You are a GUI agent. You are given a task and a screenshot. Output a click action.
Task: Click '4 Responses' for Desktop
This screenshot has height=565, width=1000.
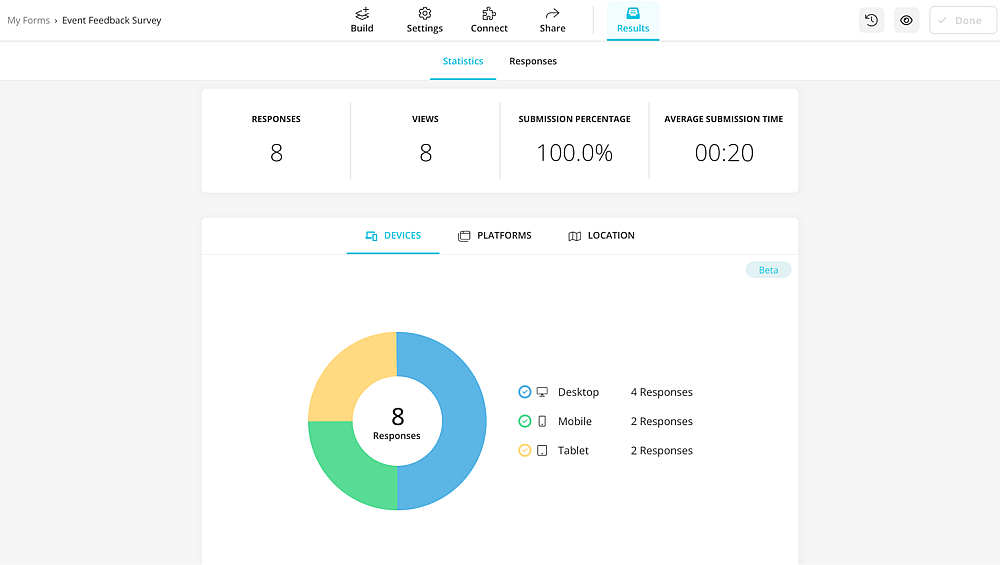pyautogui.click(x=661, y=392)
